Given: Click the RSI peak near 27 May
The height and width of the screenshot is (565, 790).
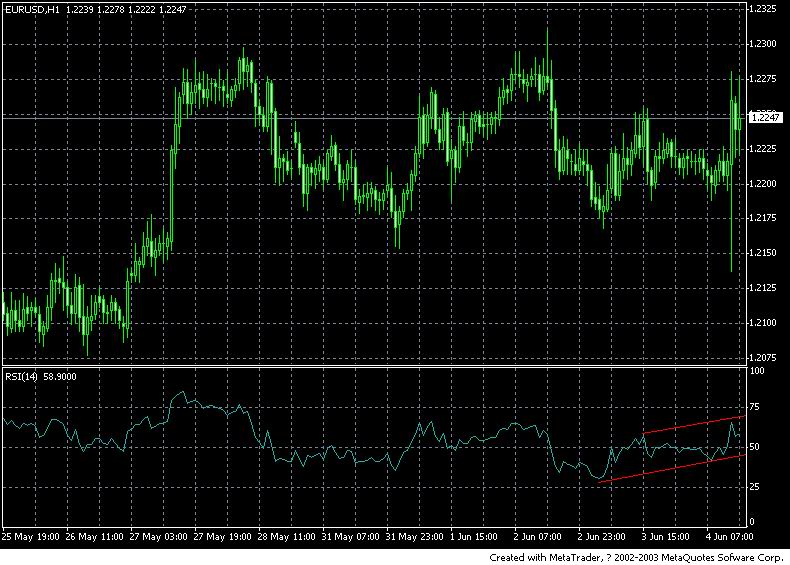Looking at the screenshot, I should (x=182, y=393).
